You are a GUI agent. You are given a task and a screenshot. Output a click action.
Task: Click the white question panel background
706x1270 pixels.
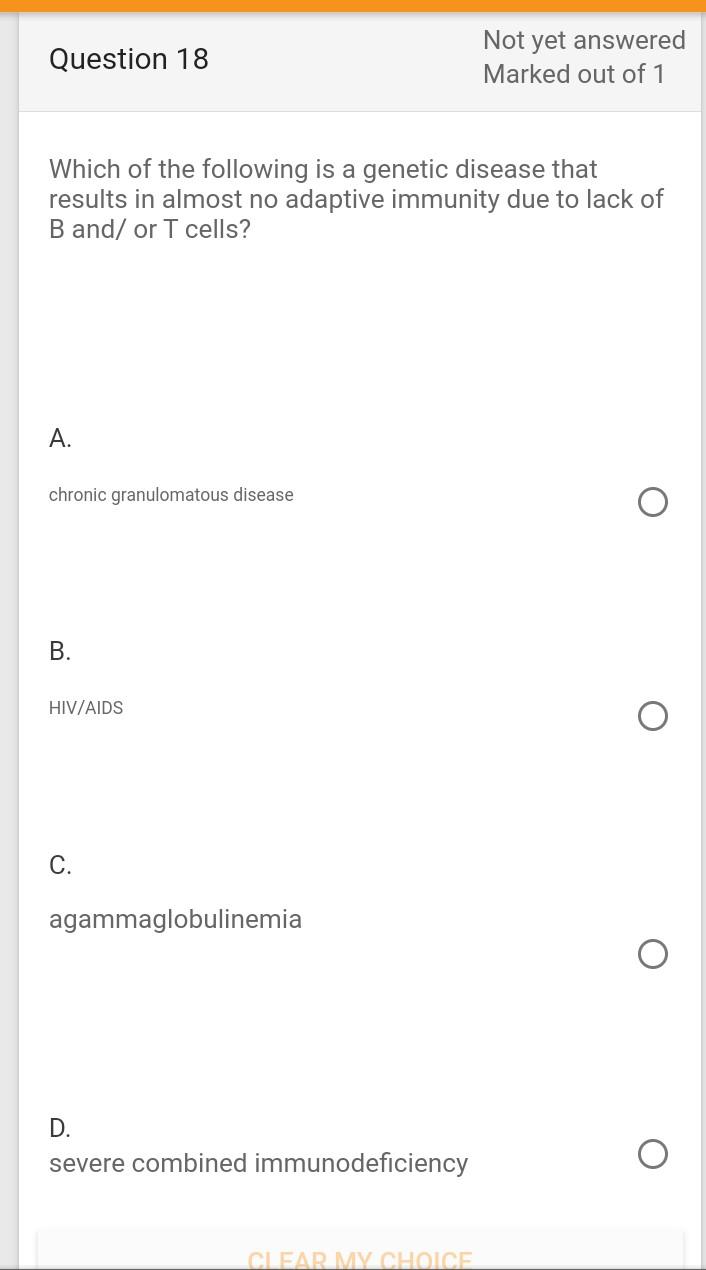click(360, 330)
